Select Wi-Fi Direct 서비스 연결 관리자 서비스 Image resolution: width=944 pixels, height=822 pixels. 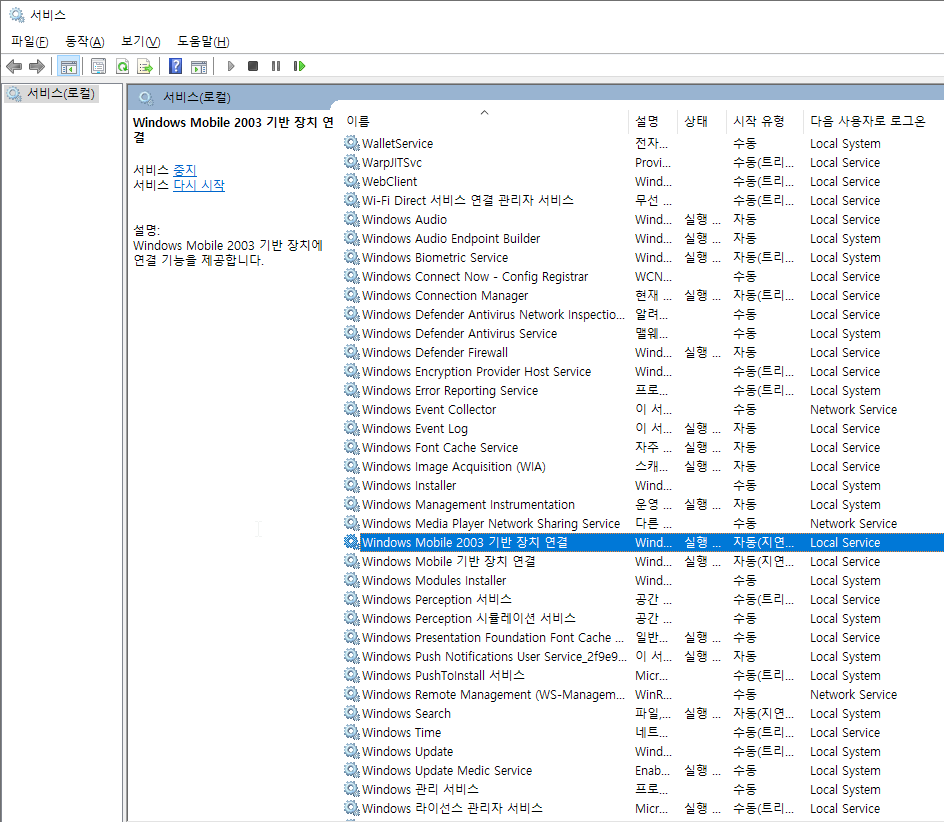tap(468, 201)
